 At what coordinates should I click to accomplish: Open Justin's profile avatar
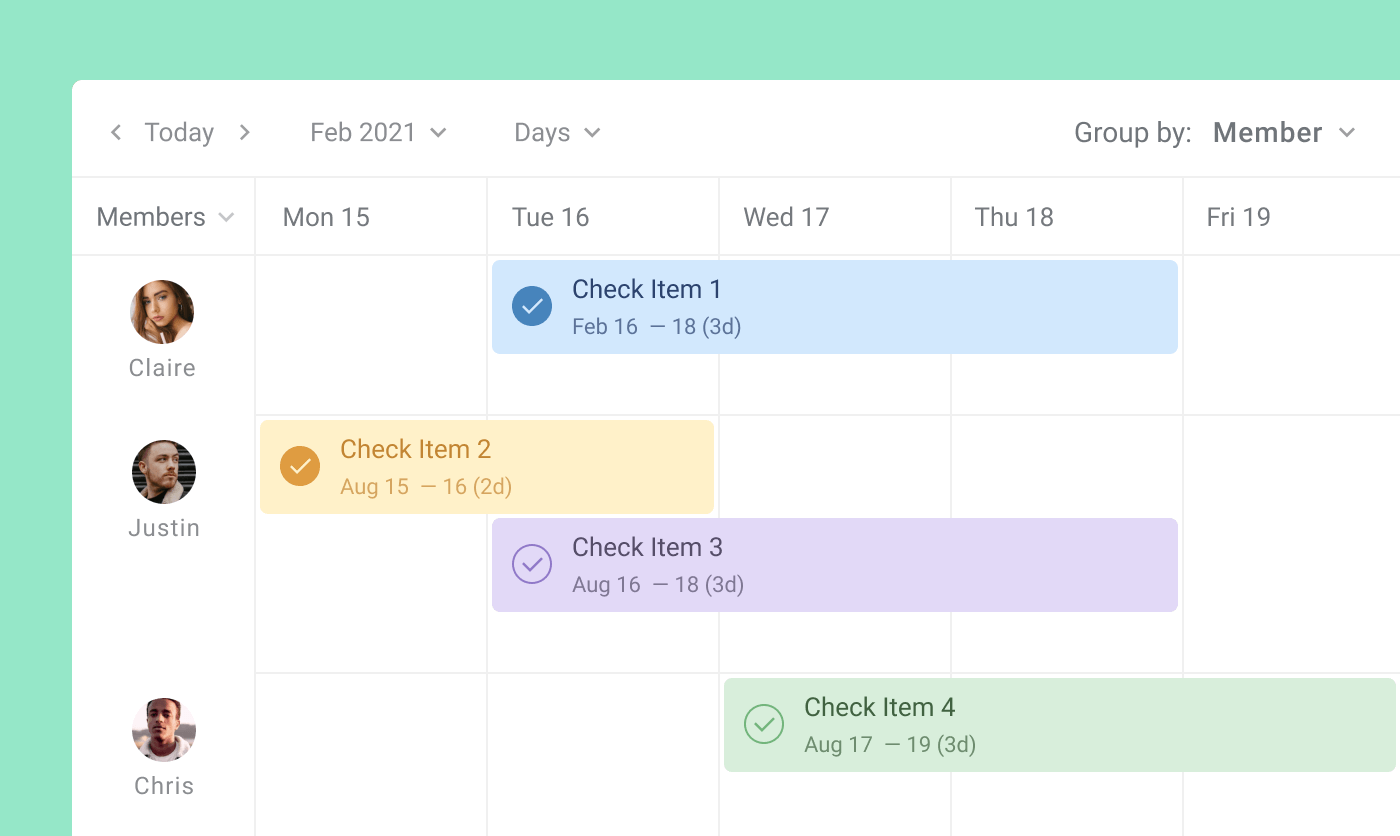point(163,471)
